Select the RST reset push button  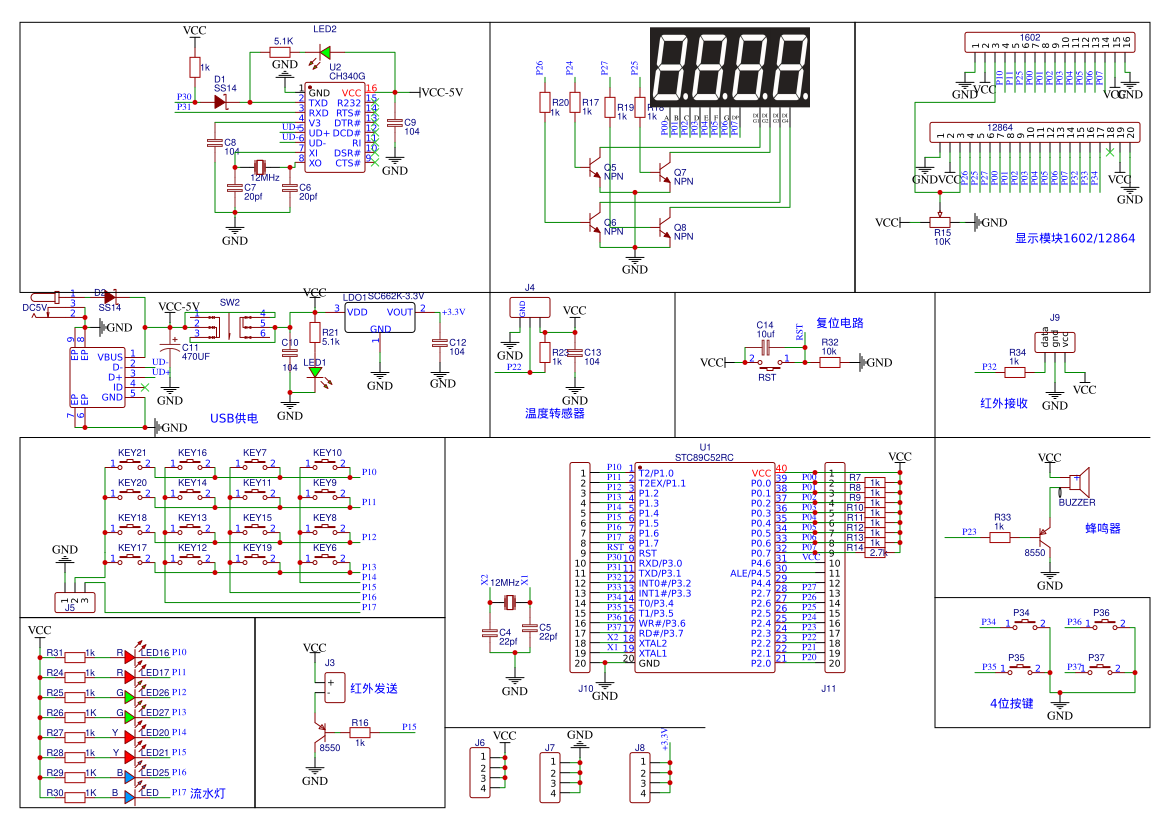(x=767, y=362)
